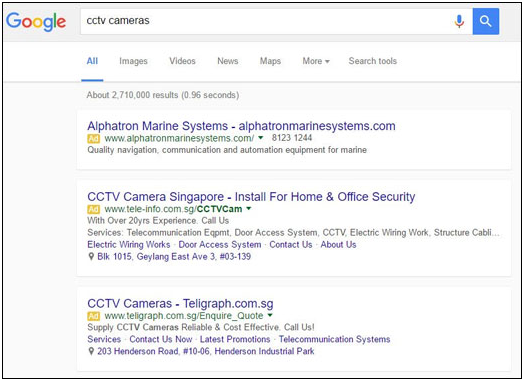Click the Google logo

pyautogui.click(x=36, y=22)
